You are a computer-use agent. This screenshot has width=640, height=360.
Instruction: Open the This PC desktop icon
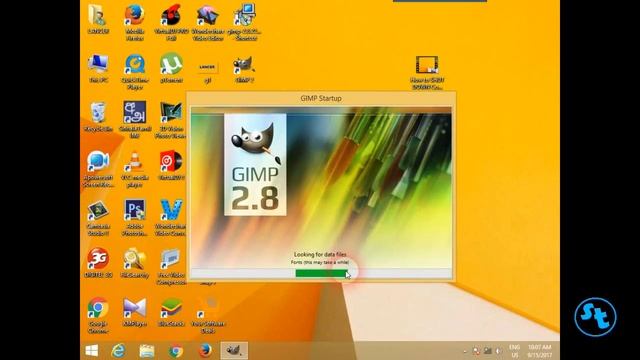tap(98, 69)
